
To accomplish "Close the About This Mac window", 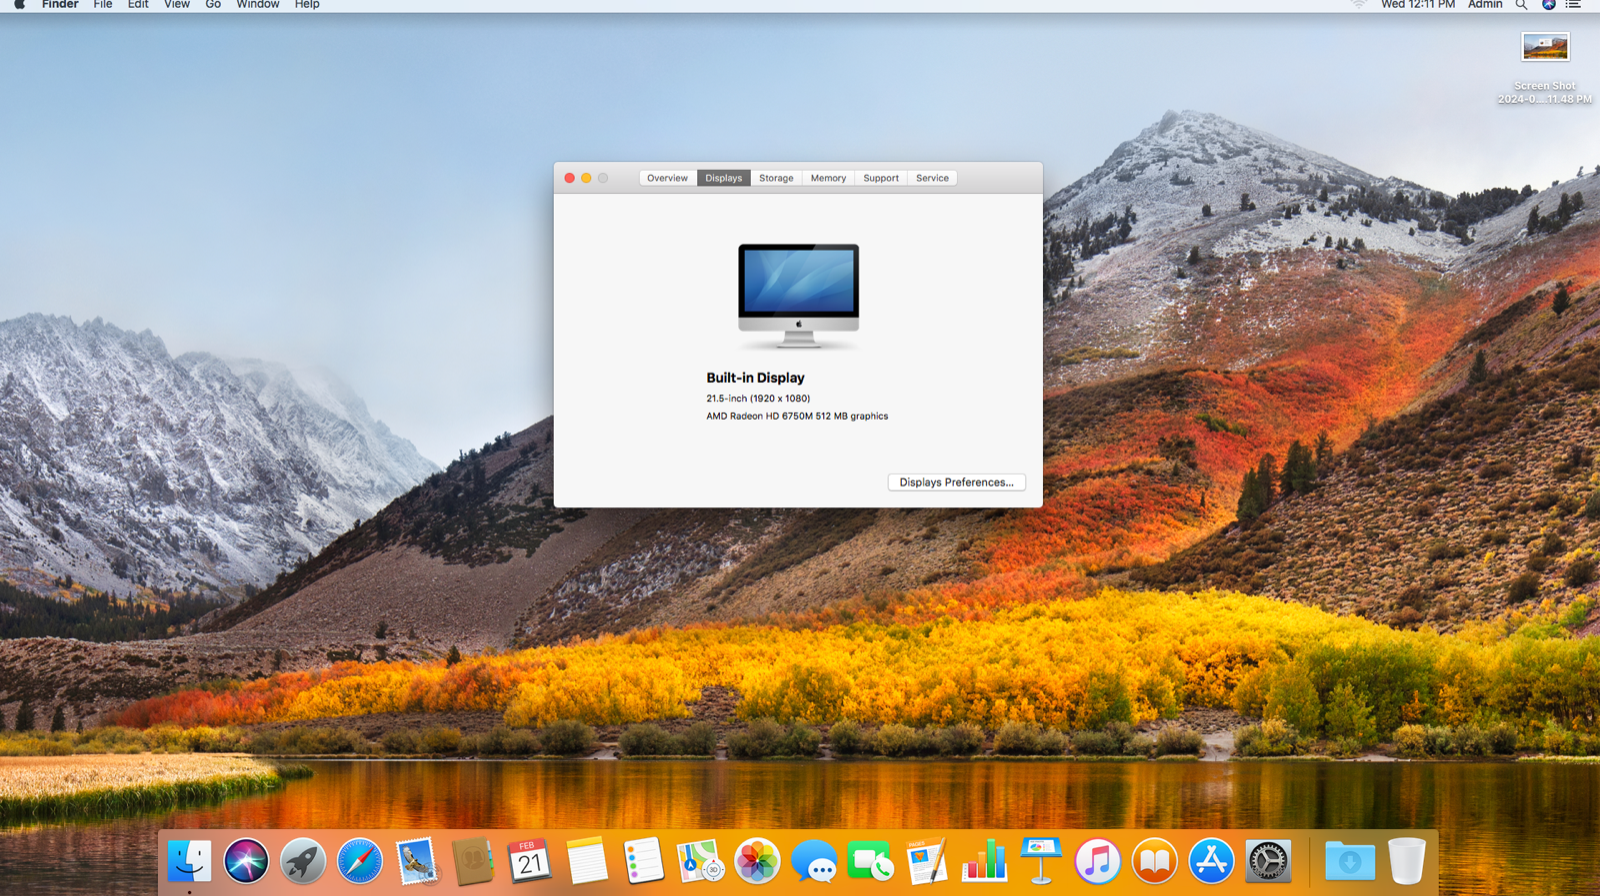I will pos(569,178).
